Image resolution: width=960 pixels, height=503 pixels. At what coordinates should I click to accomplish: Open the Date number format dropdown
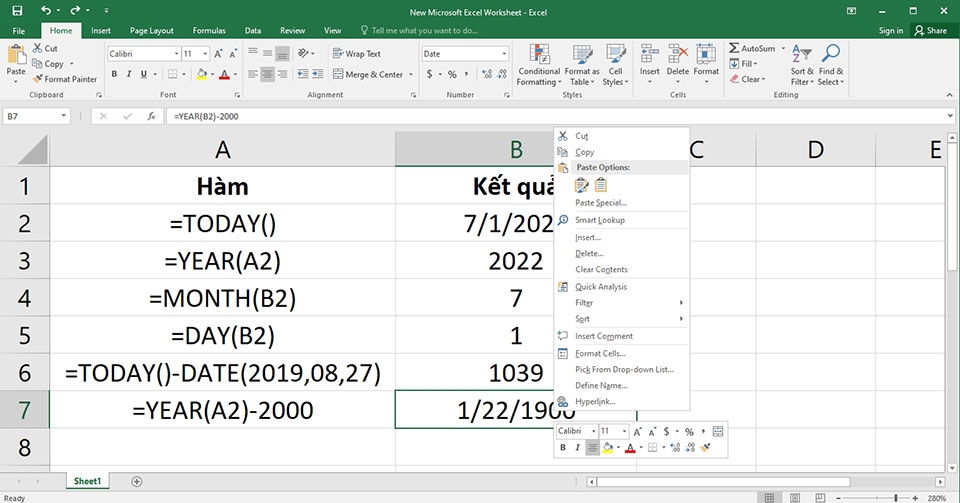pos(504,54)
